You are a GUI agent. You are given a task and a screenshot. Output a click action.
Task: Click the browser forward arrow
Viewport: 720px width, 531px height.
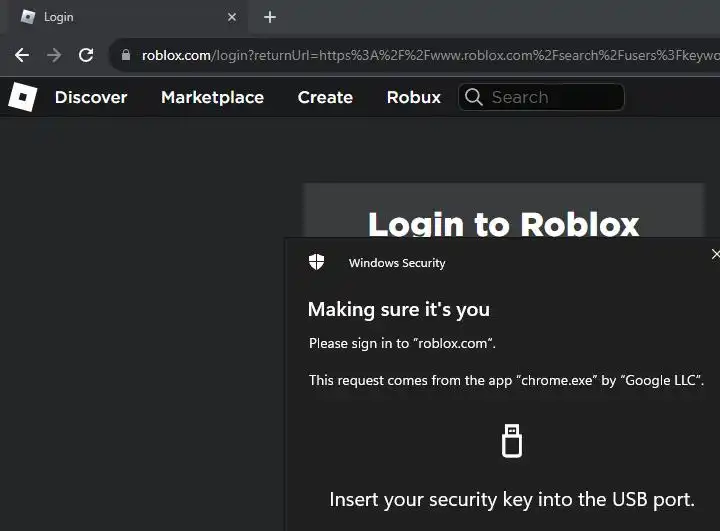(x=54, y=55)
